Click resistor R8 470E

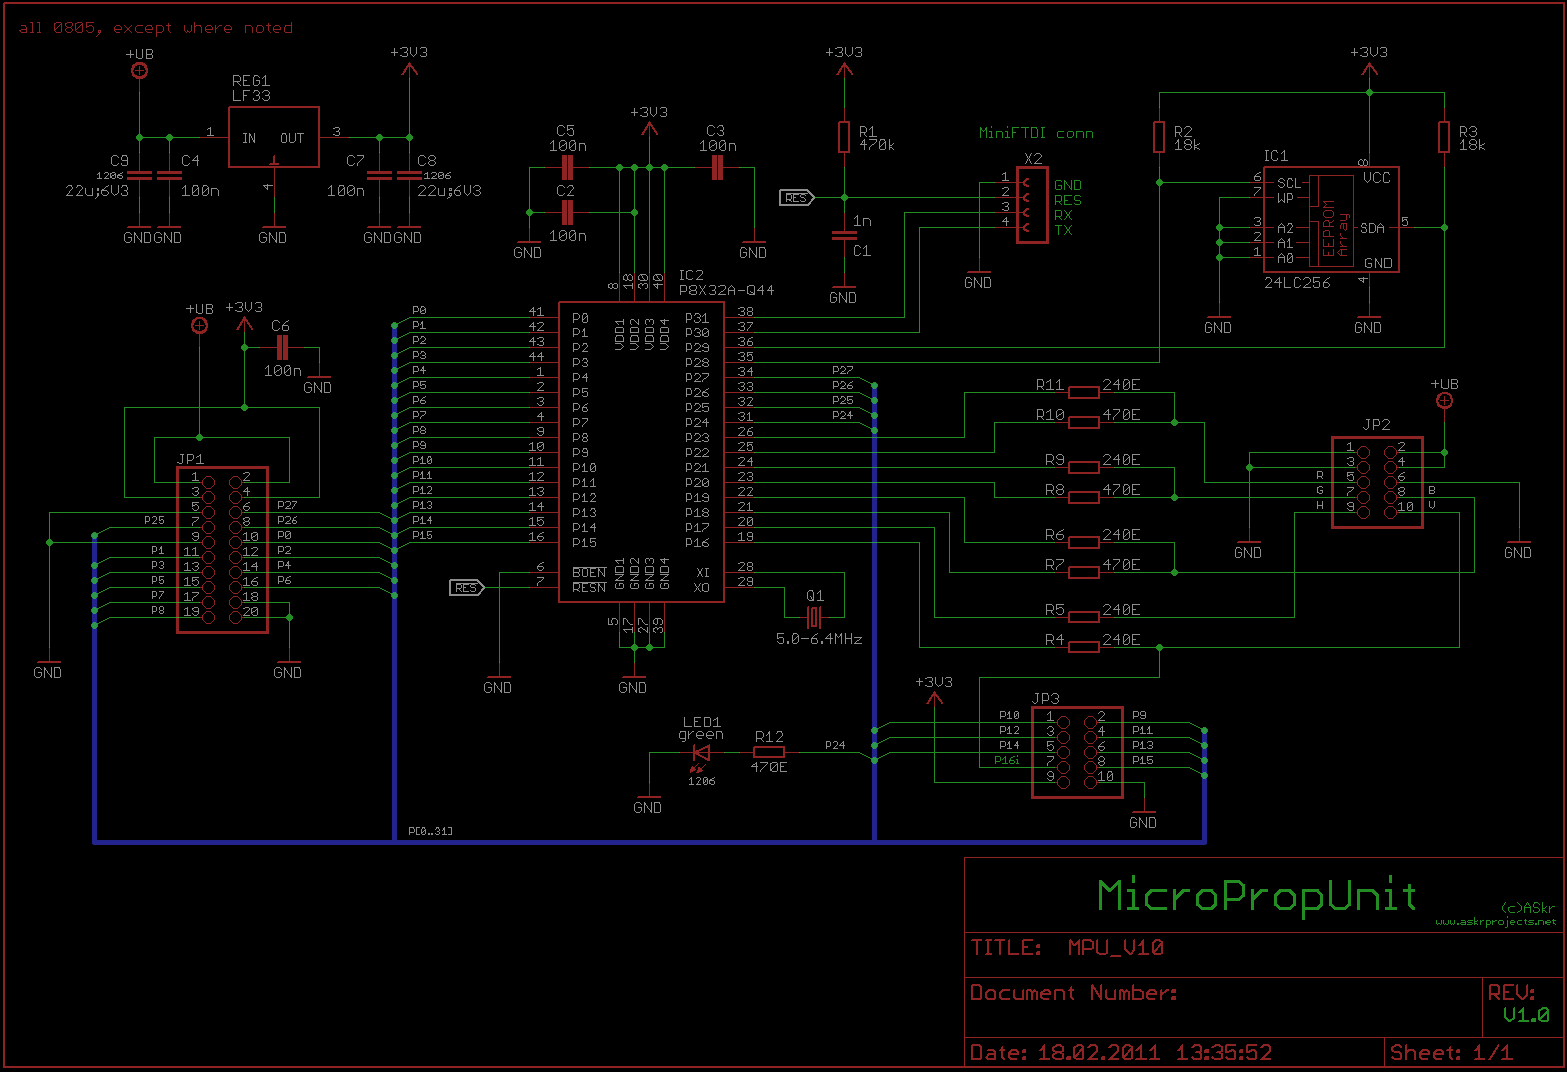tap(1084, 497)
